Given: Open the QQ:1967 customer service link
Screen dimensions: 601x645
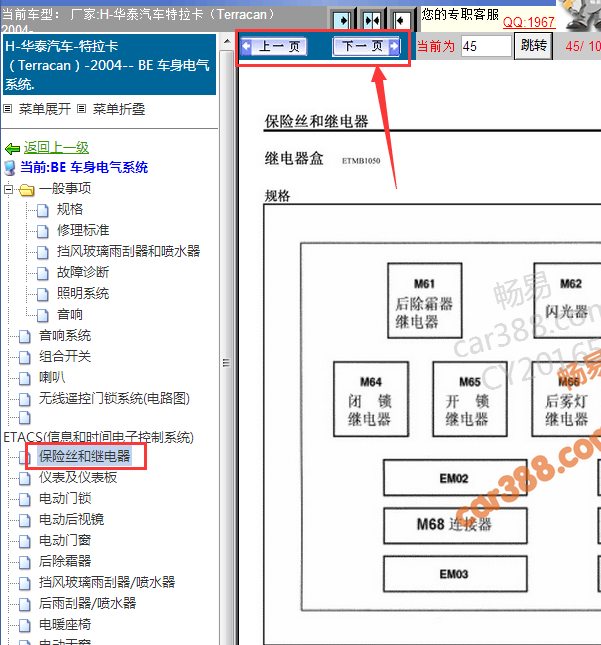Looking at the screenshot, I should coord(529,22).
